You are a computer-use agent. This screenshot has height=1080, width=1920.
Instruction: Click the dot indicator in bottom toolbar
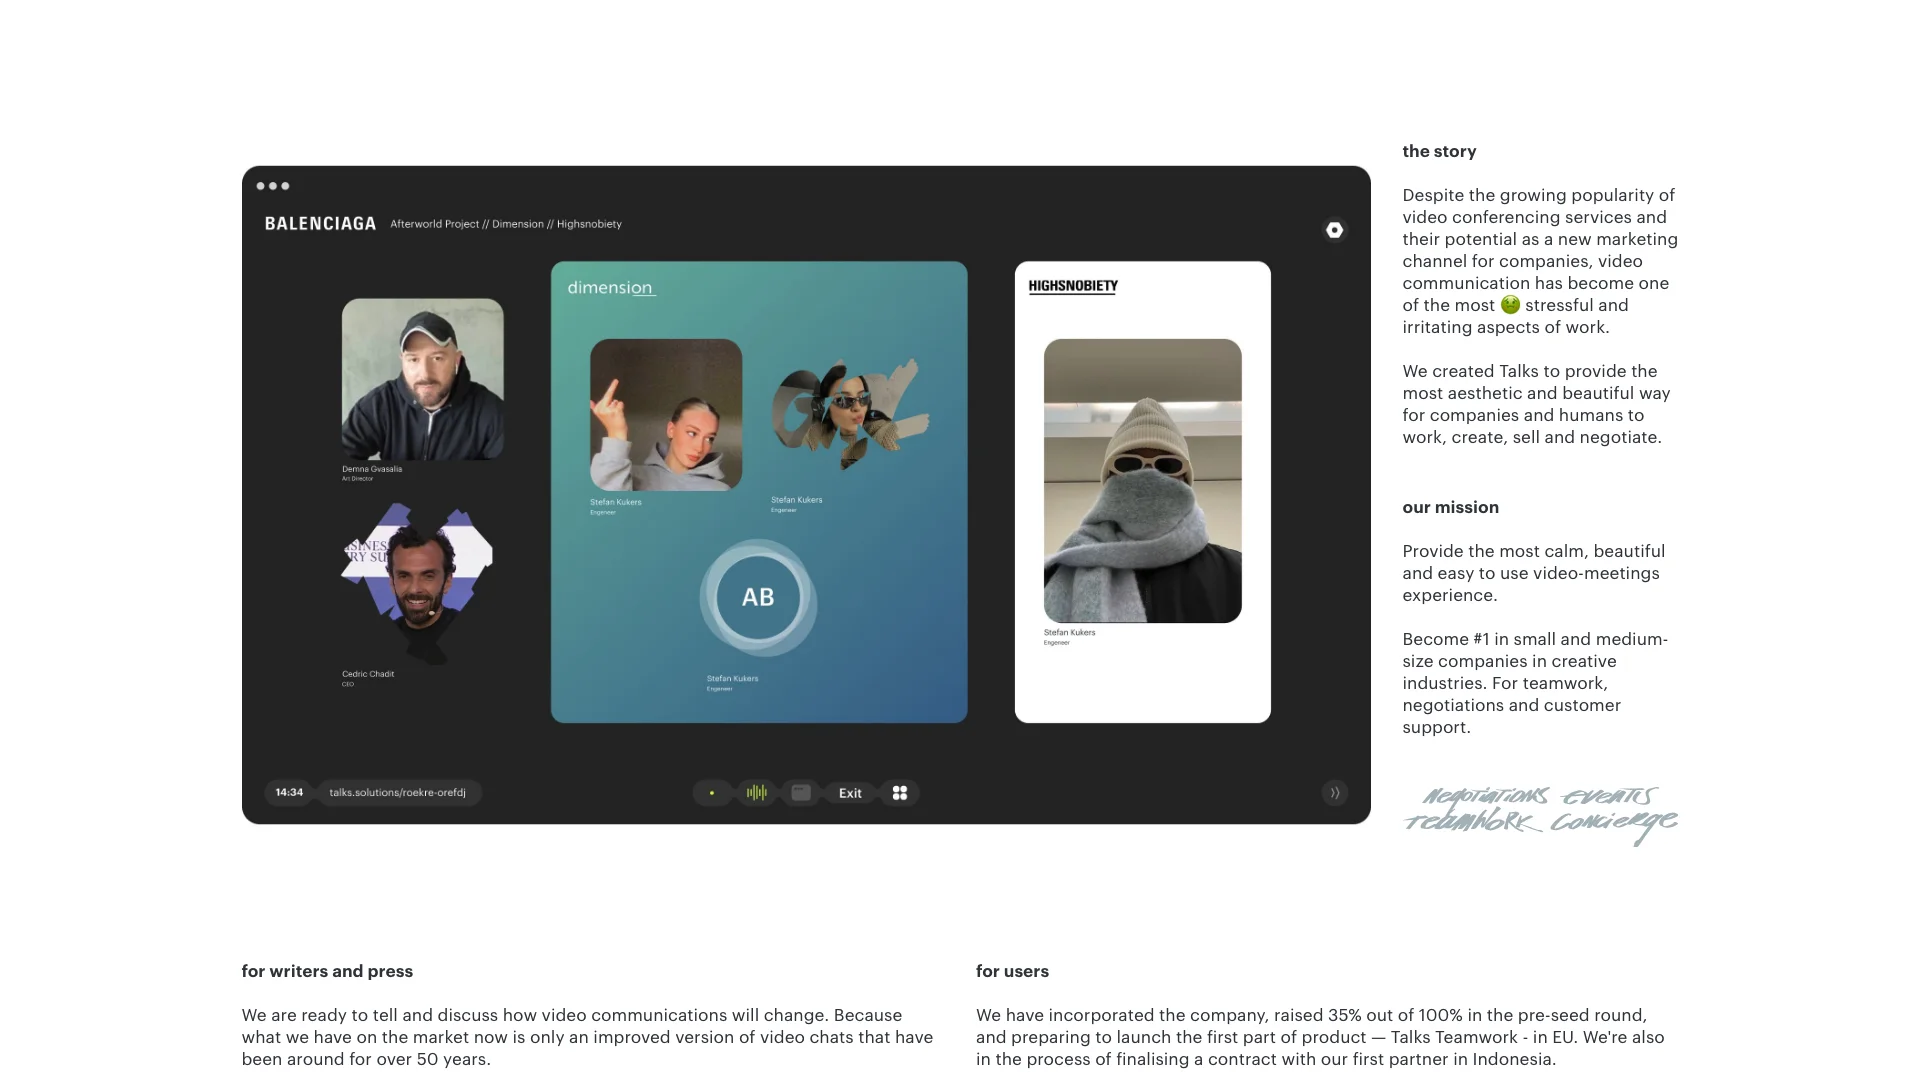(711, 793)
